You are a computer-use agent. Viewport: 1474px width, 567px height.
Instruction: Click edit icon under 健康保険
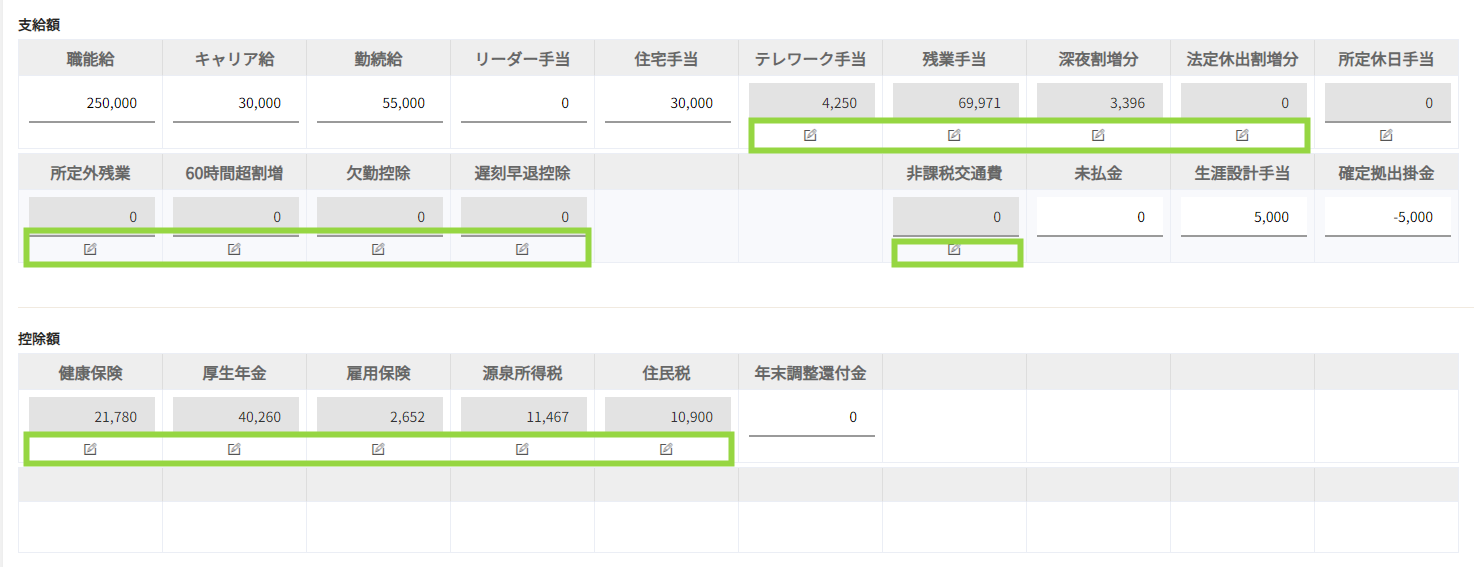coord(90,449)
